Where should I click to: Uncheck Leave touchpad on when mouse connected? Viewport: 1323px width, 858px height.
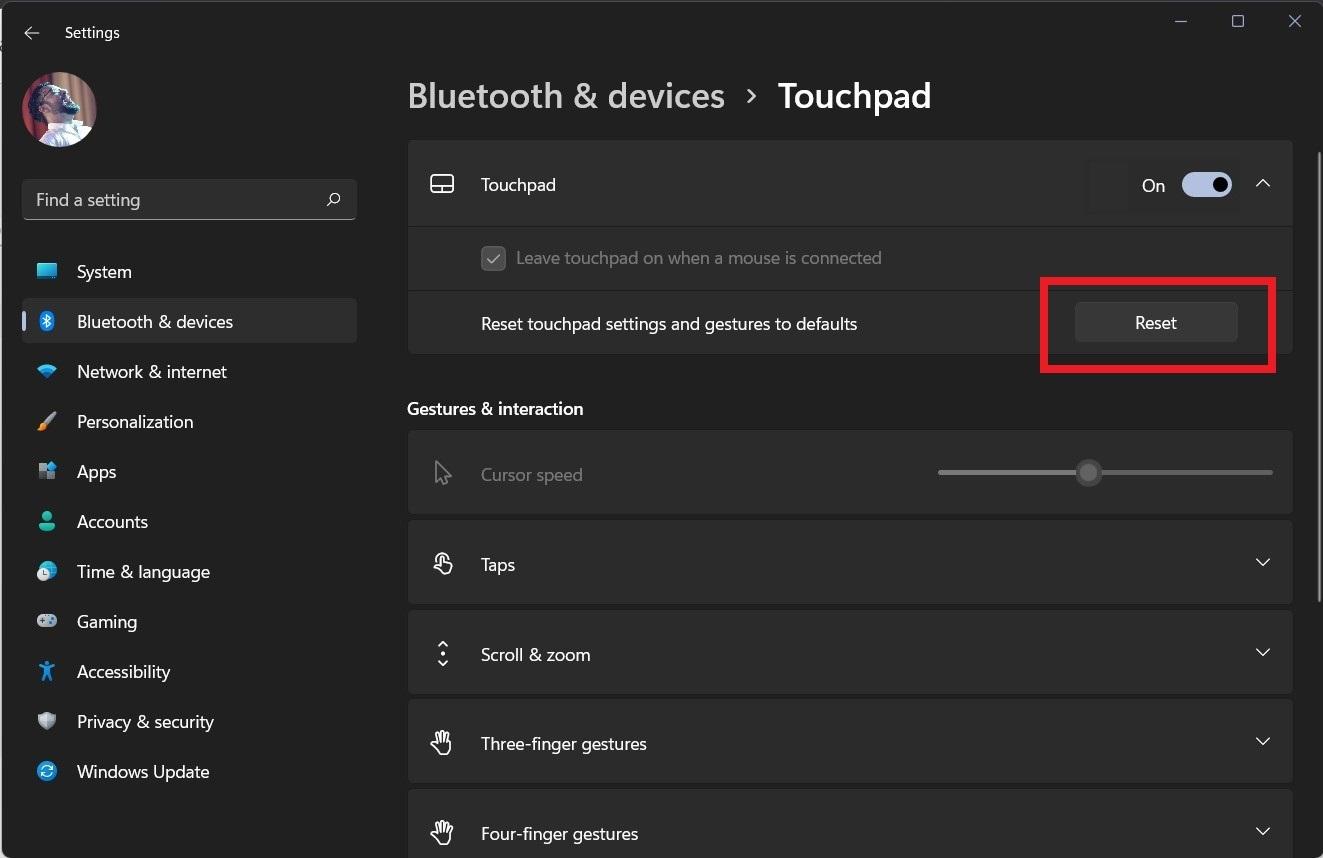point(493,259)
